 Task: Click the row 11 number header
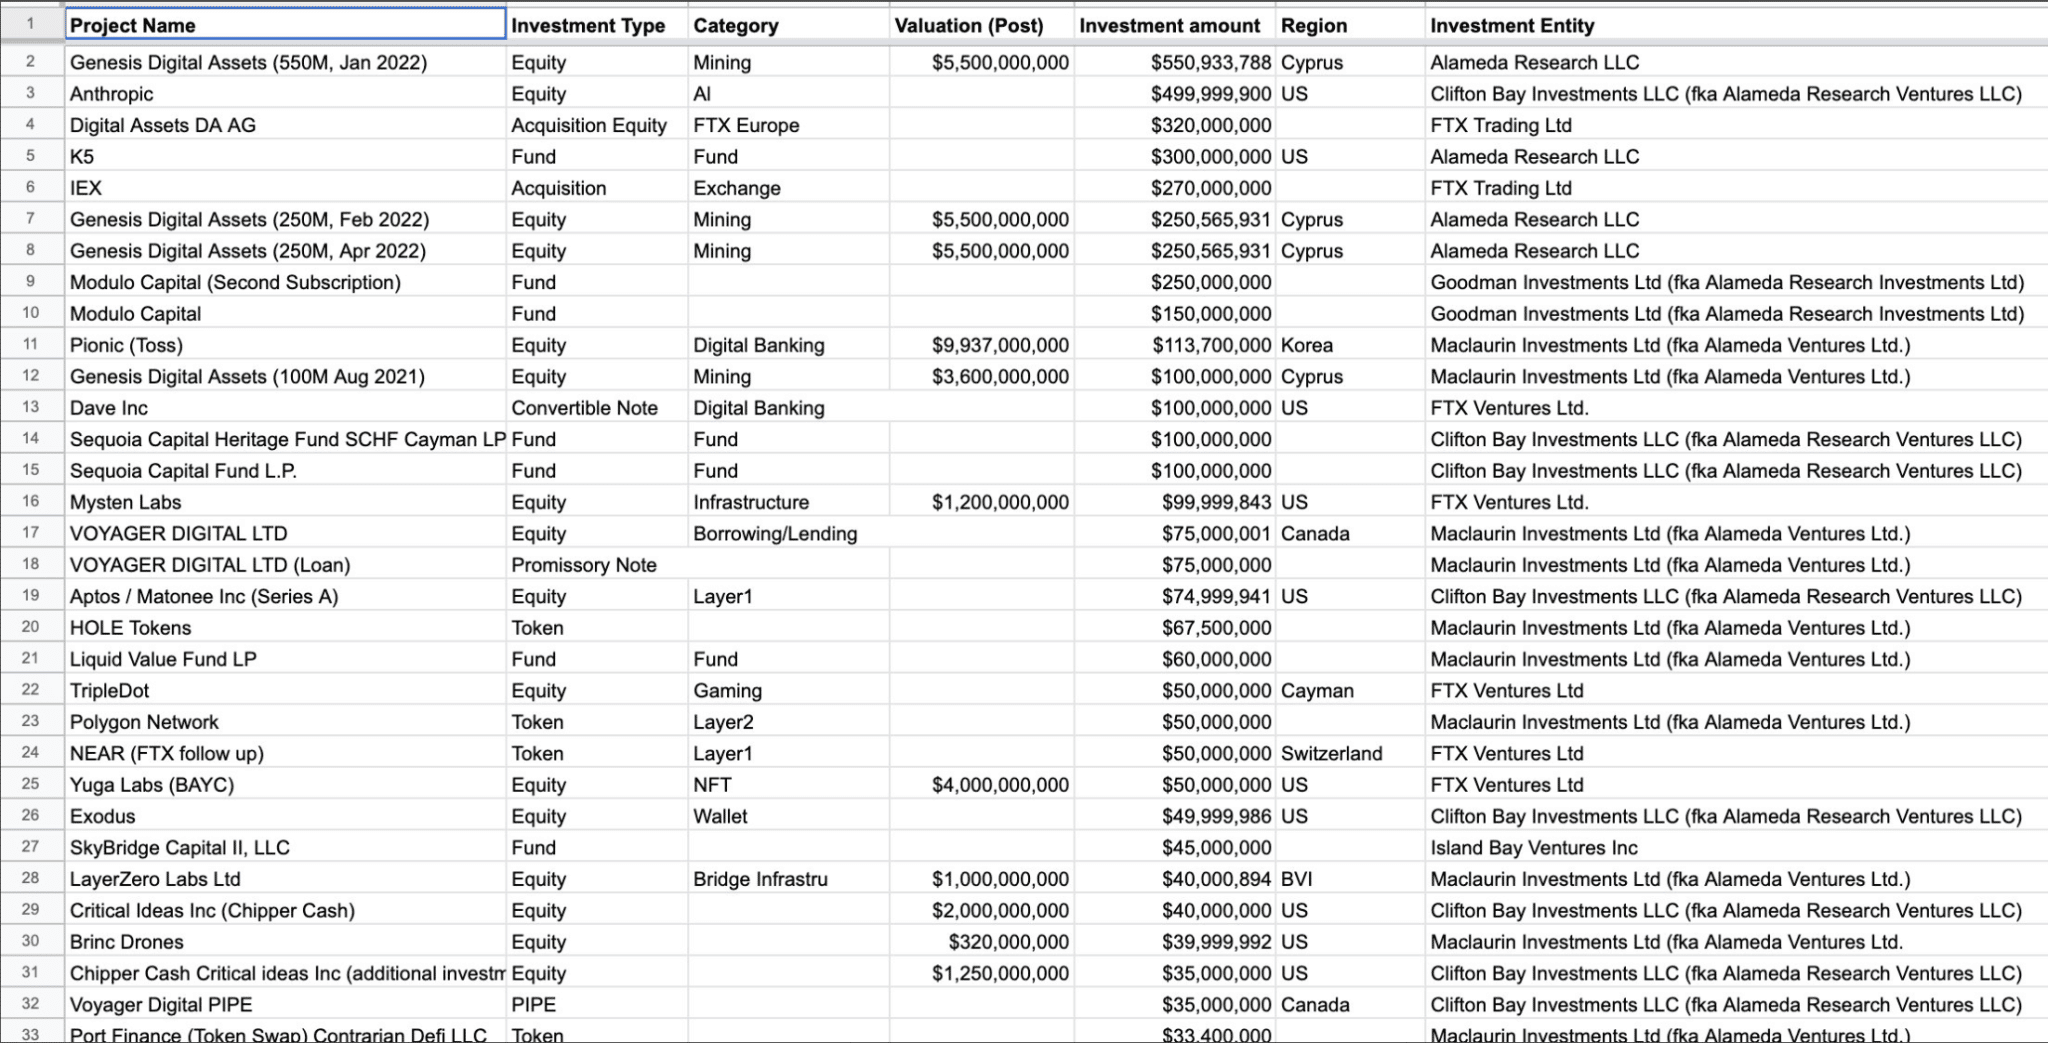[x=30, y=345]
